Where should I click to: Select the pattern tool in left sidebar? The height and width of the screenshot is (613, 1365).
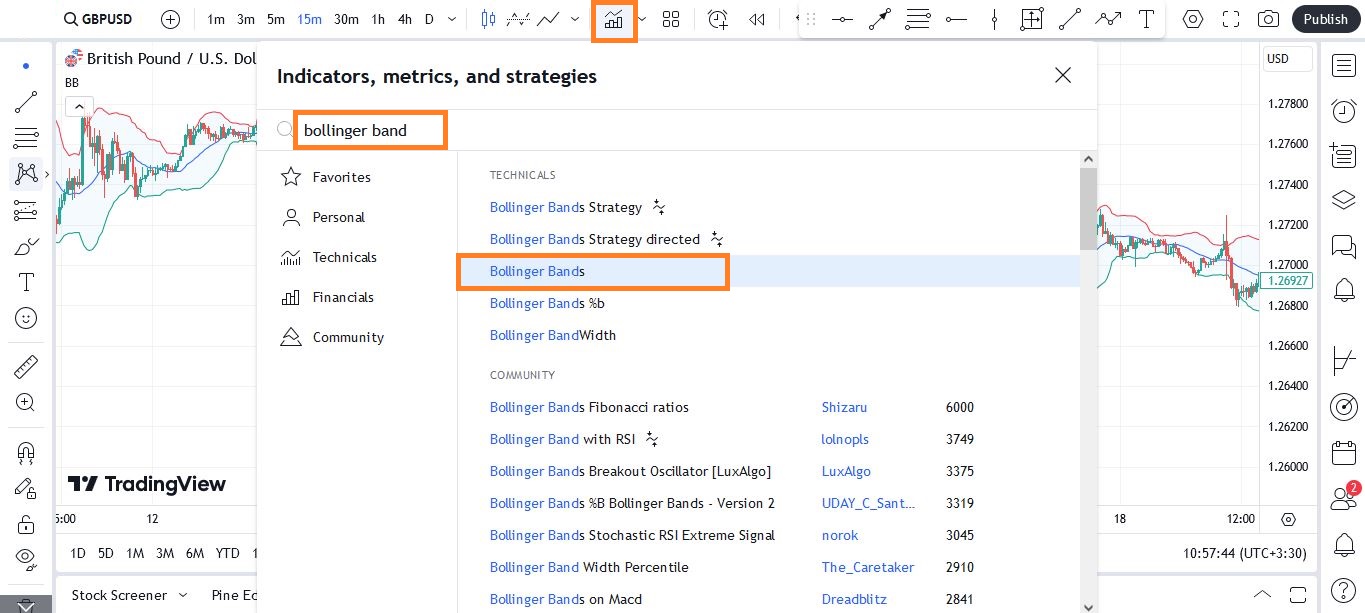click(x=26, y=174)
